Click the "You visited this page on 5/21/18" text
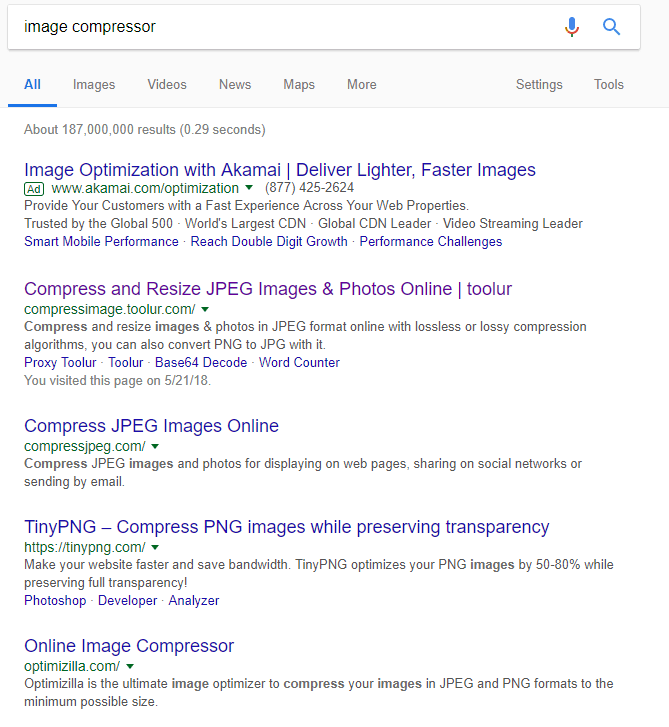 tap(117, 381)
